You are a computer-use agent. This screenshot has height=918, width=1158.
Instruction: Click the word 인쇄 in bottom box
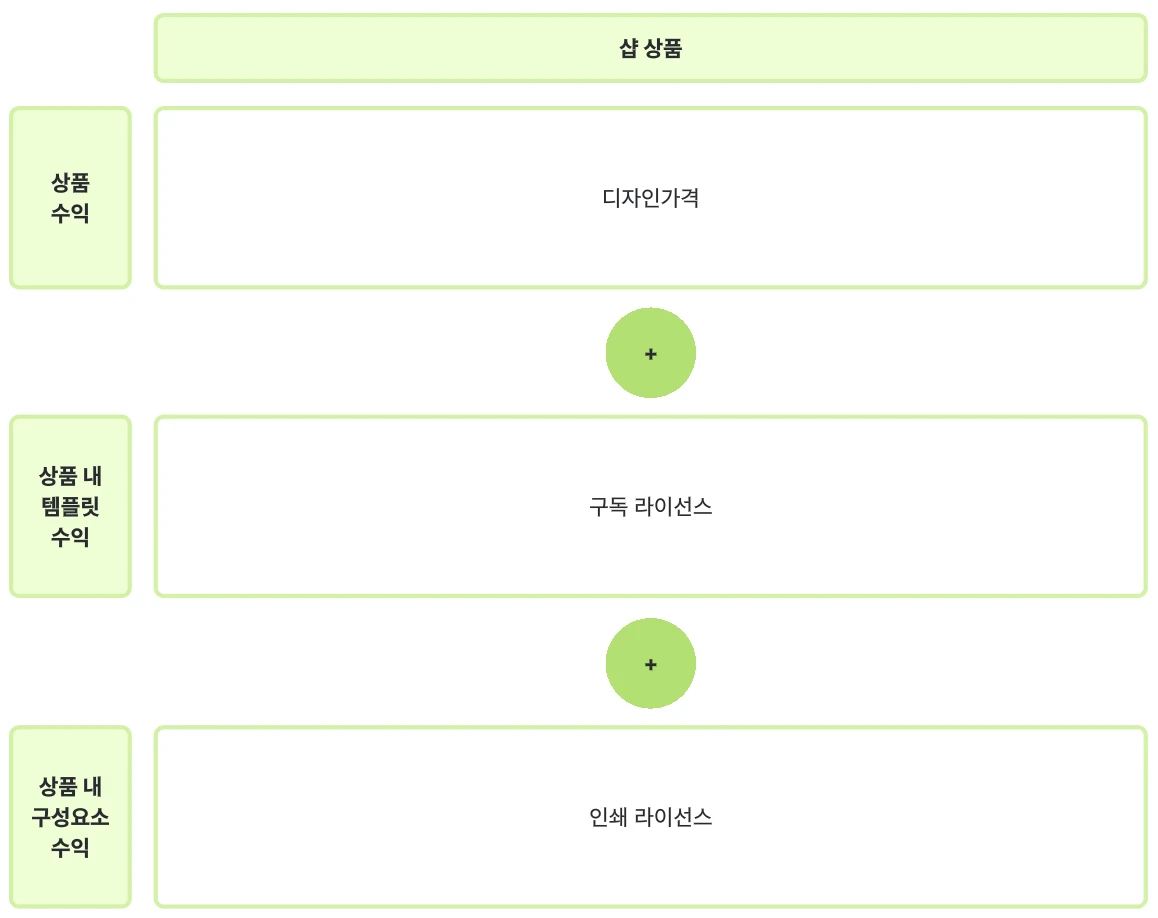click(x=608, y=817)
